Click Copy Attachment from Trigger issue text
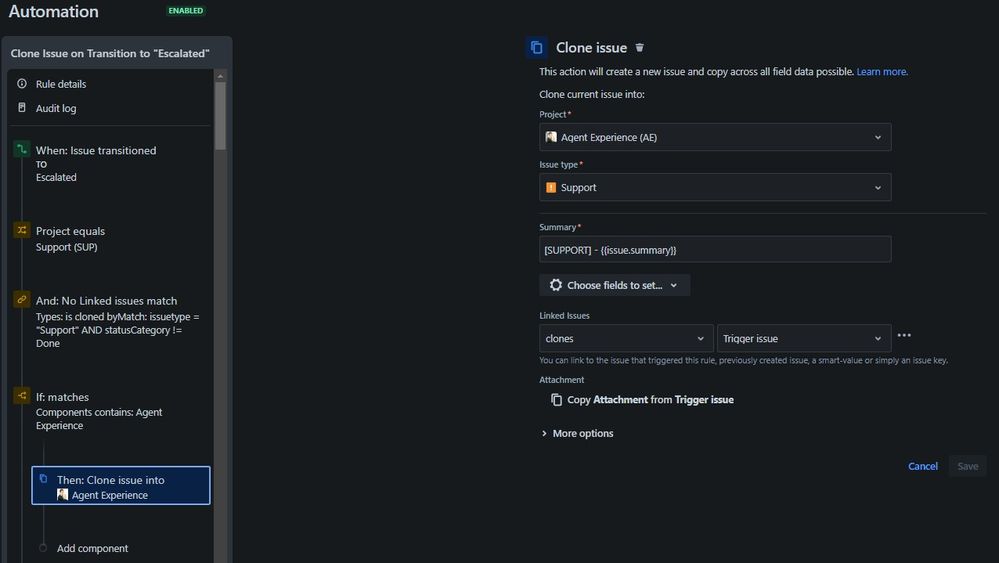Image resolution: width=999 pixels, height=563 pixels. click(650, 400)
